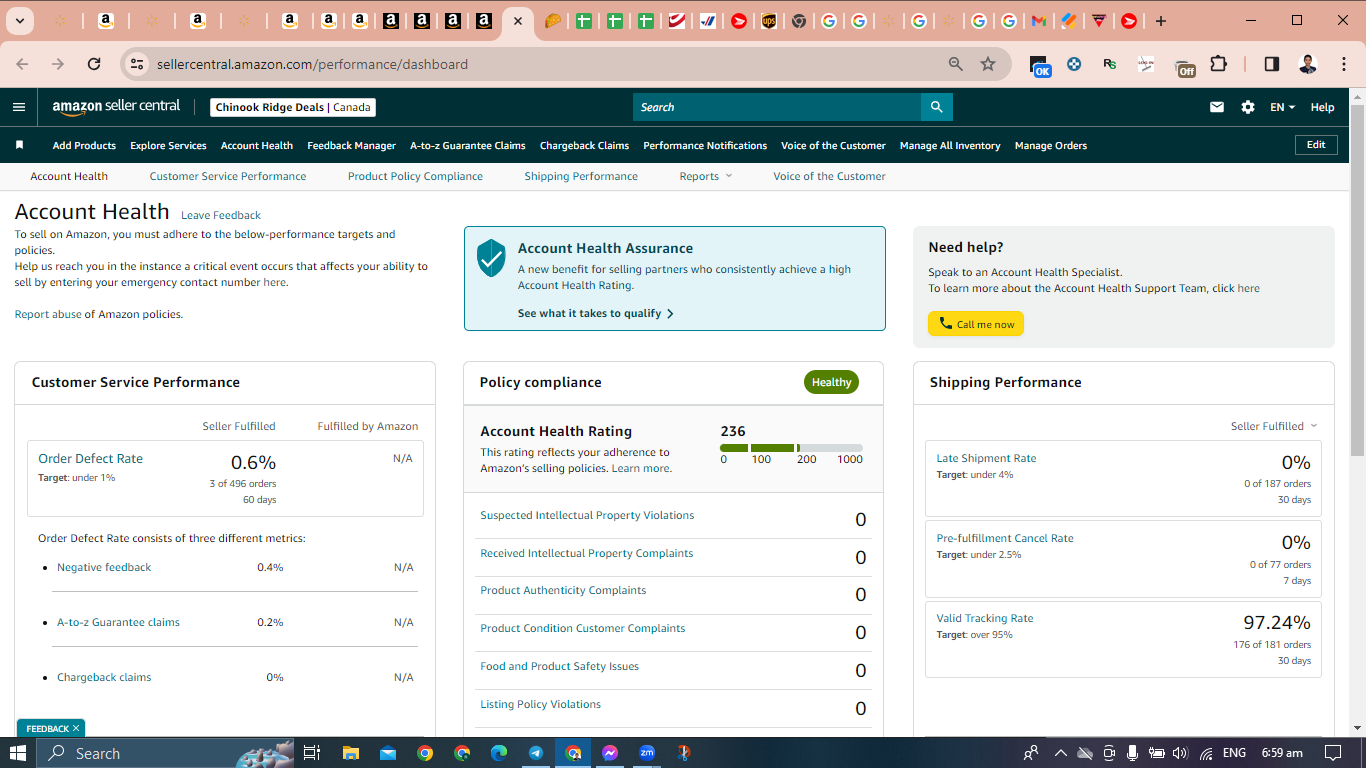
Task: Open Messenger from the taskbar
Action: coord(610,753)
